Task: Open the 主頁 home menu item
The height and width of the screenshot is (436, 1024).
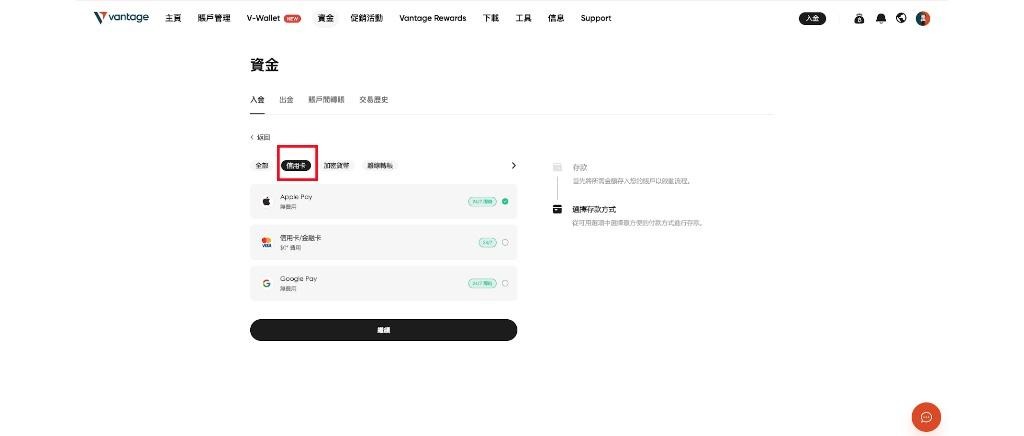Action: 173,18
